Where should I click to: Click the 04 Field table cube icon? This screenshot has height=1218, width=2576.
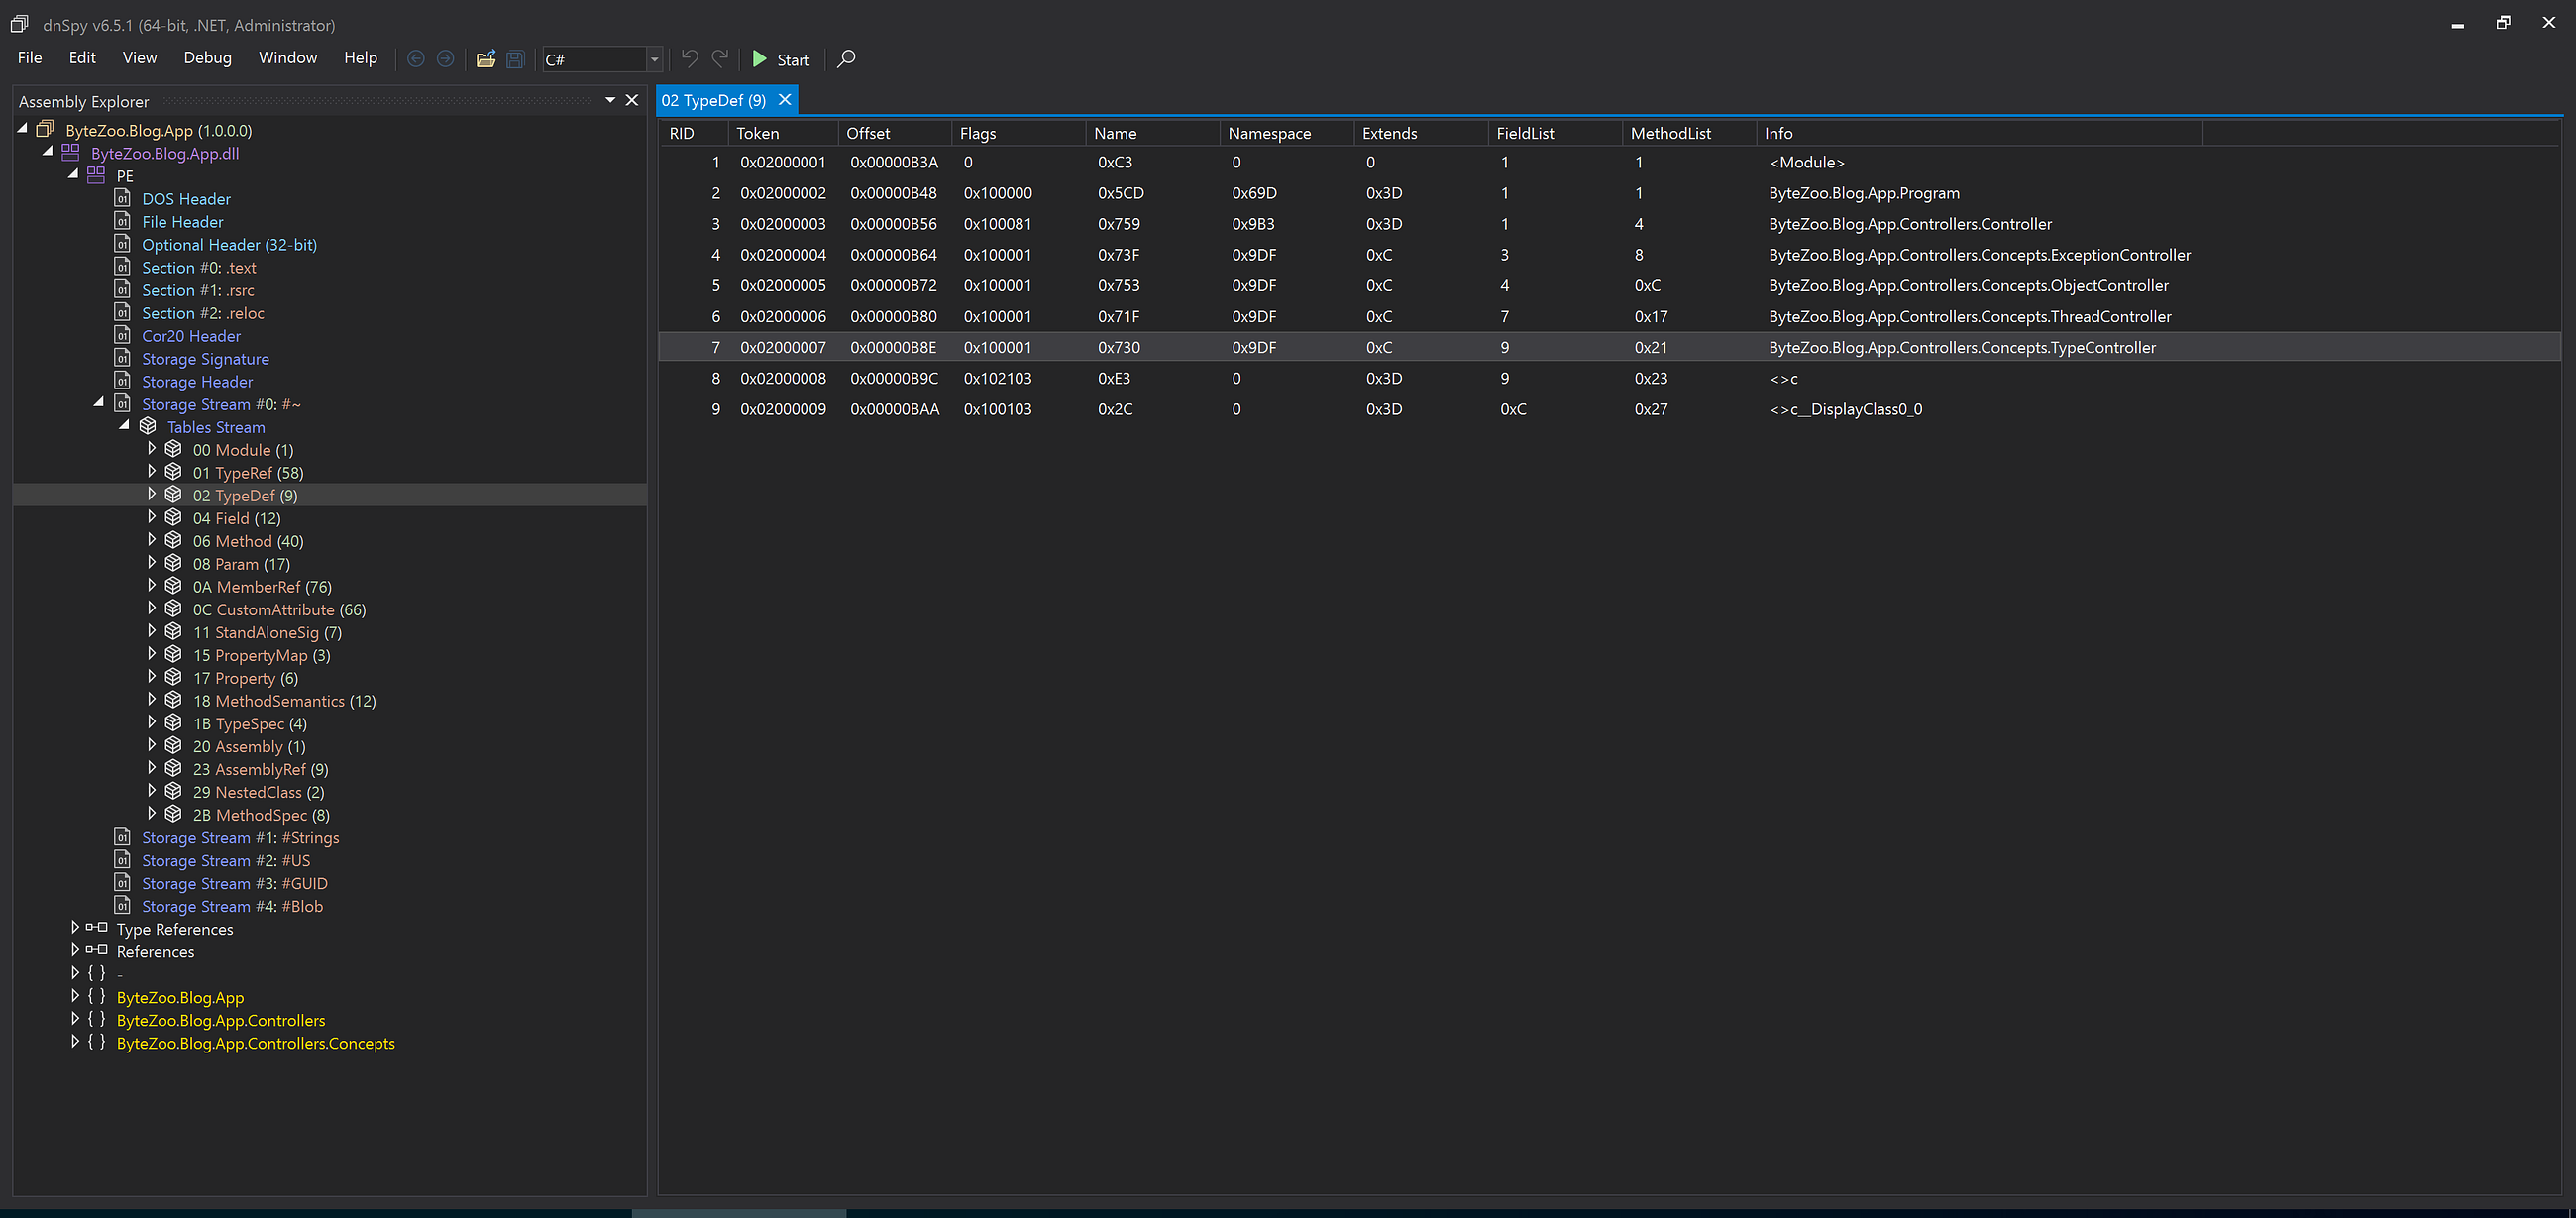point(173,518)
